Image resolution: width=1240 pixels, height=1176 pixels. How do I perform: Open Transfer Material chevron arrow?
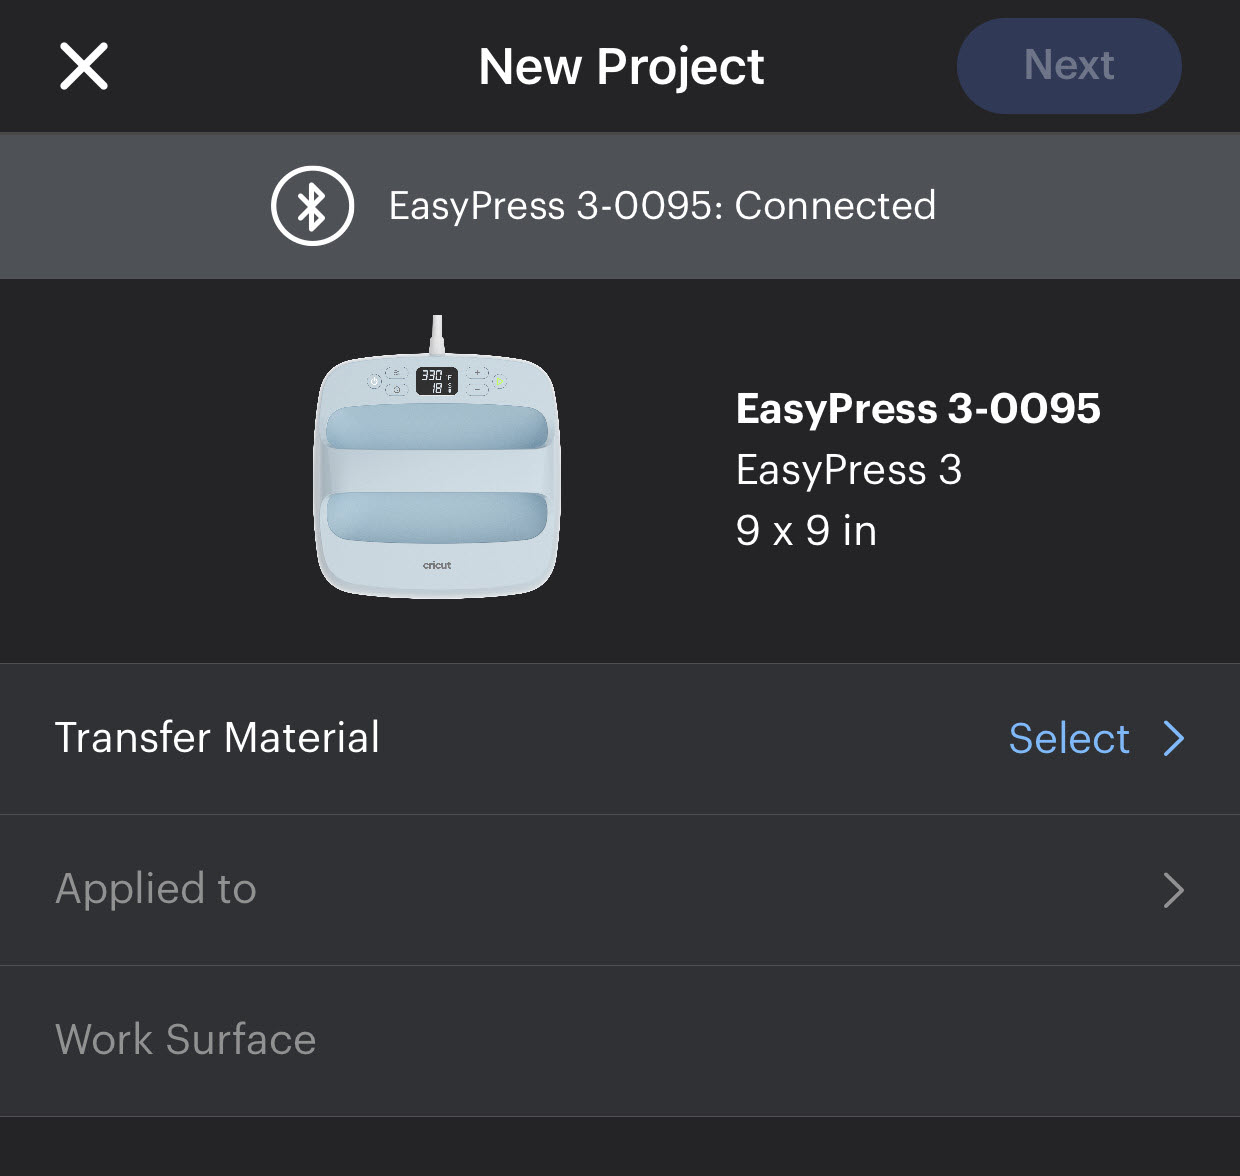(1174, 739)
